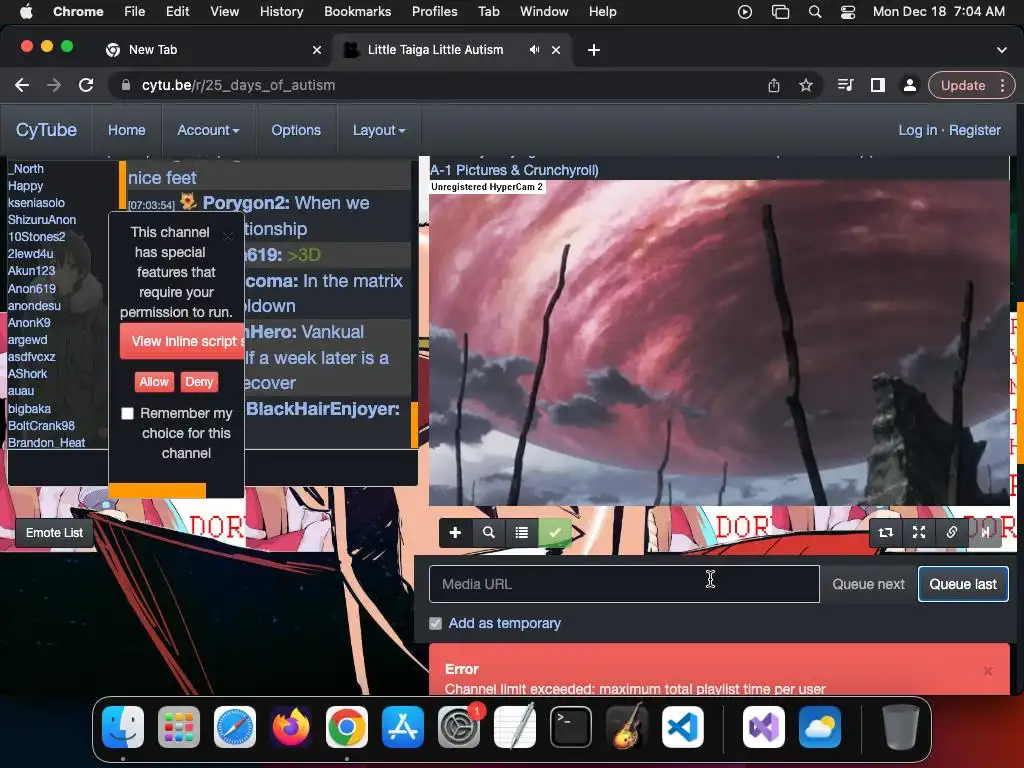Click the Porygon2 username in chat

pos(246,203)
